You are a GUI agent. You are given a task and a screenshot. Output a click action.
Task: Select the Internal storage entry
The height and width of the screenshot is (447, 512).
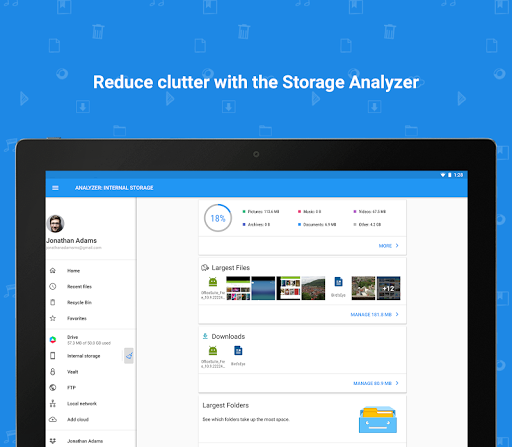click(85, 356)
